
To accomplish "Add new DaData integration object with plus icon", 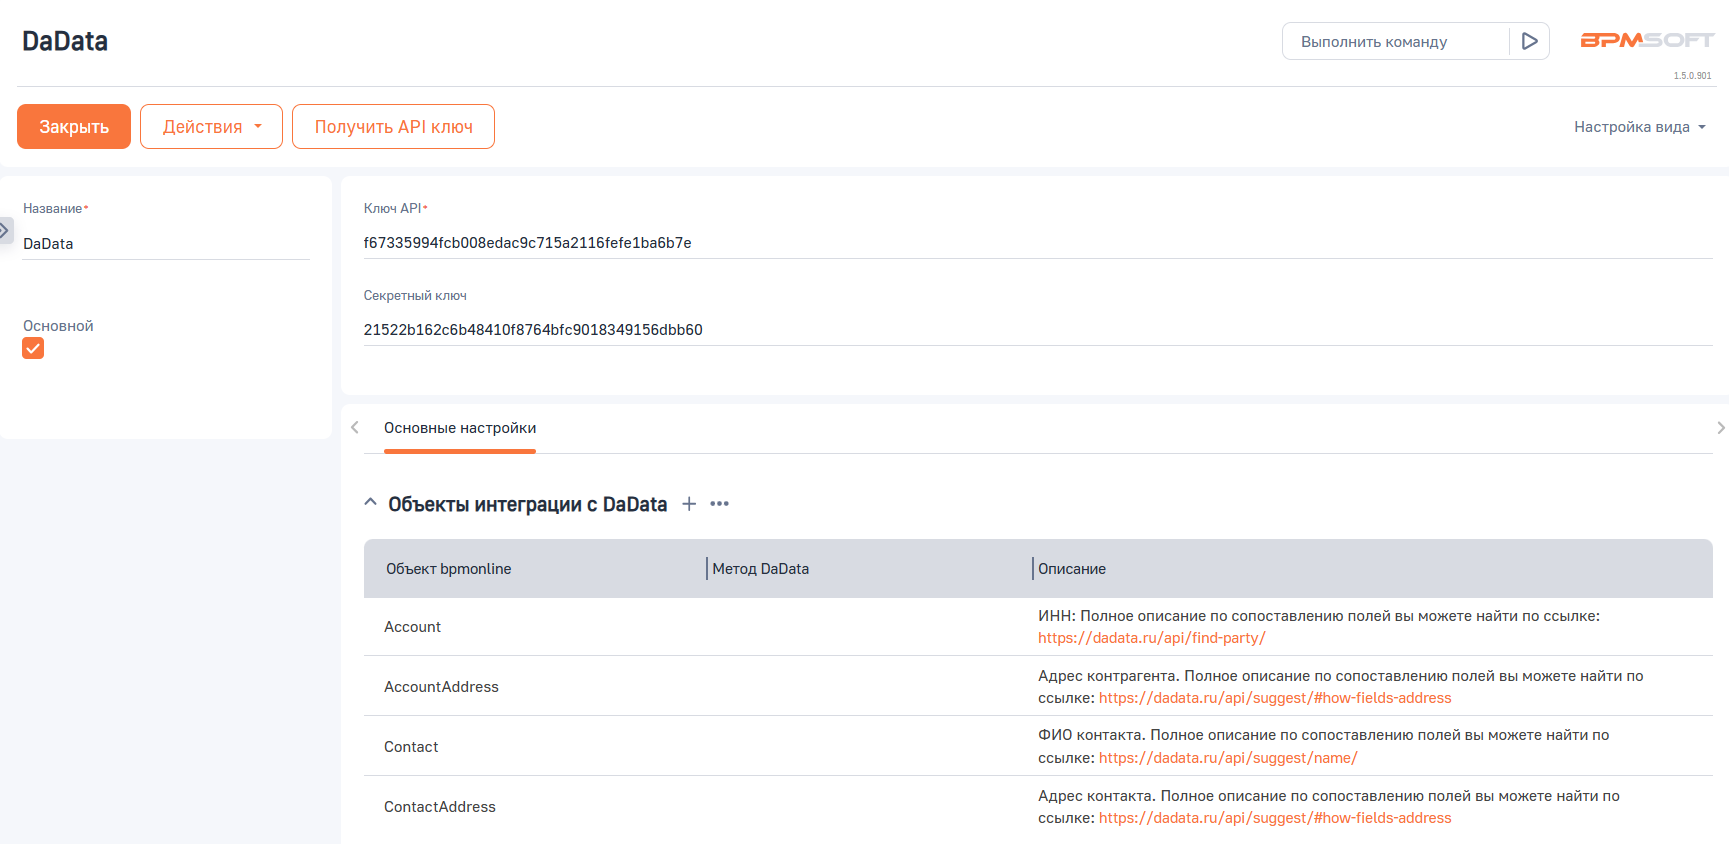I will tap(689, 504).
